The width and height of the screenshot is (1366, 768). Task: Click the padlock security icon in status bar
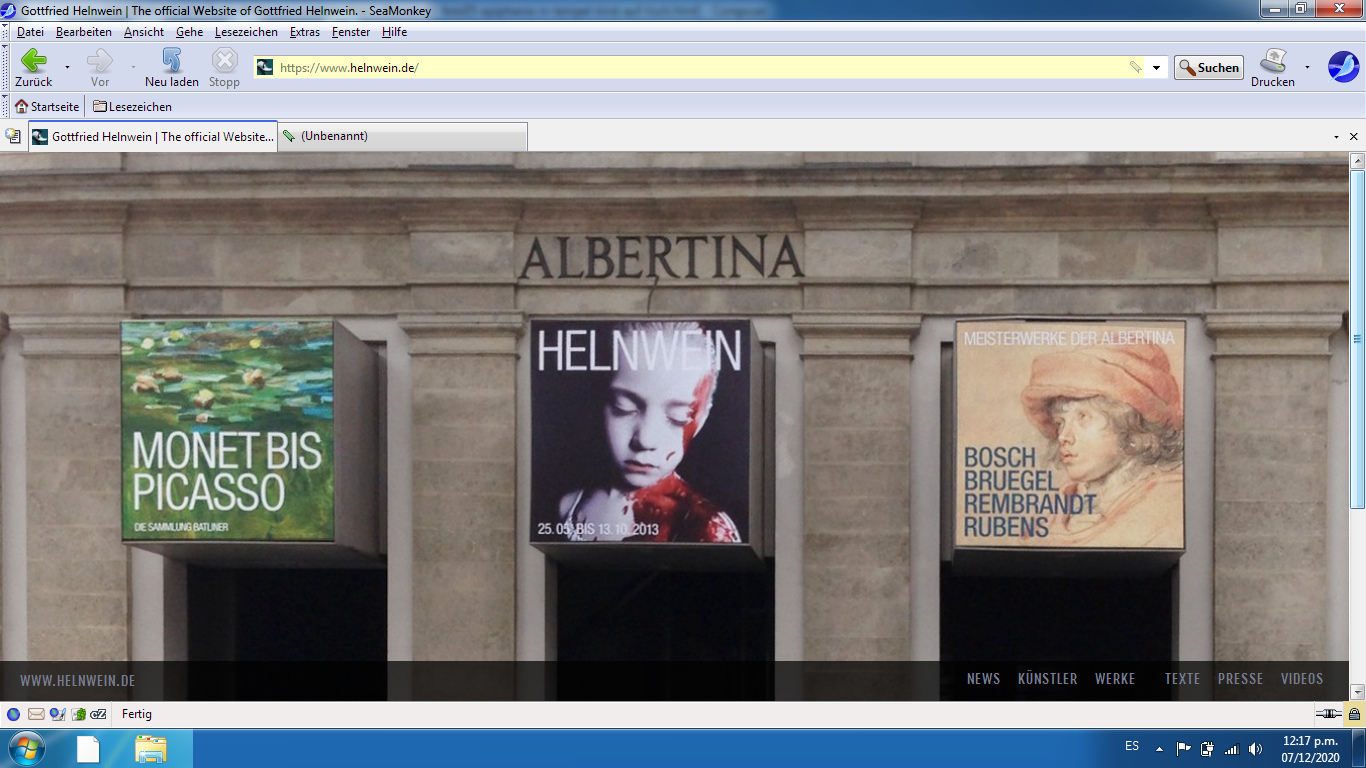(1354, 714)
